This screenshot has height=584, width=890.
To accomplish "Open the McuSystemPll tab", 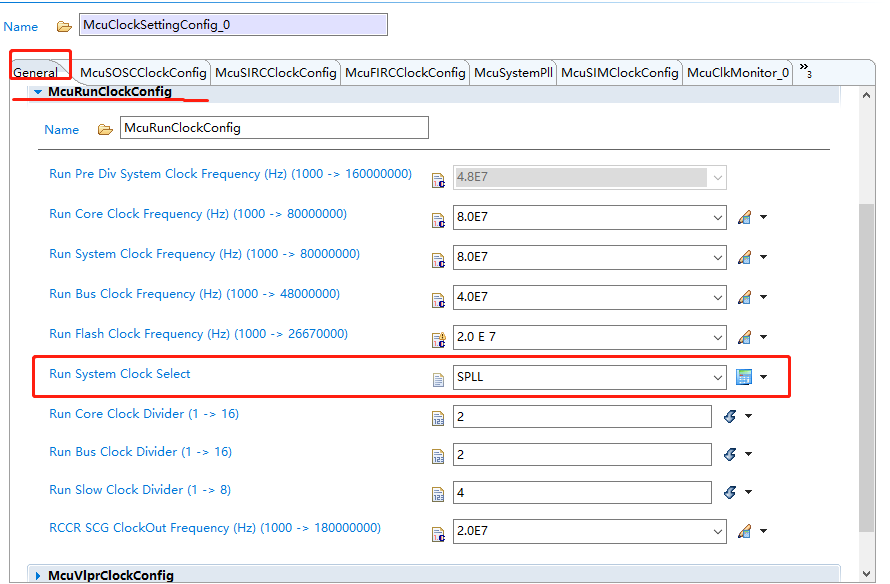I will (513, 72).
